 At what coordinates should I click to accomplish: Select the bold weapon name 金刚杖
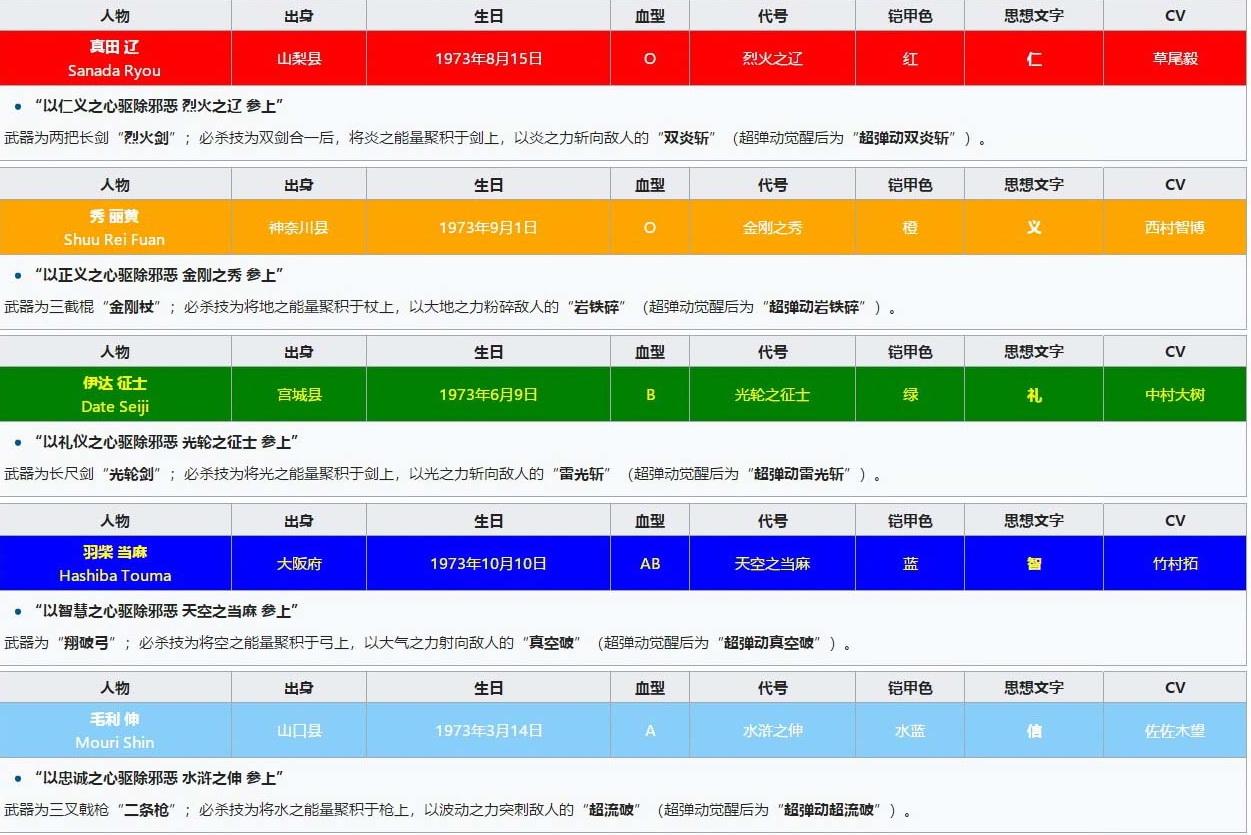132,308
